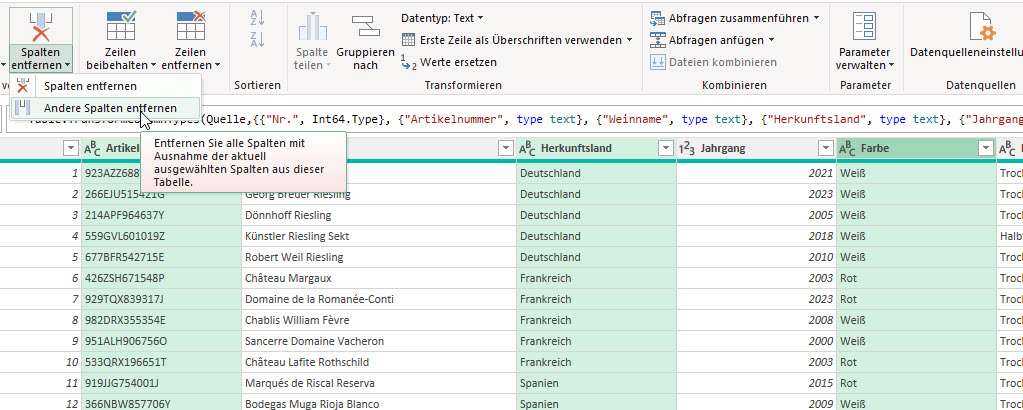Screen dimensions: 1023x410
Task: Click the Spalten entfernen ribbon icon
Action: tap(40, 26)
